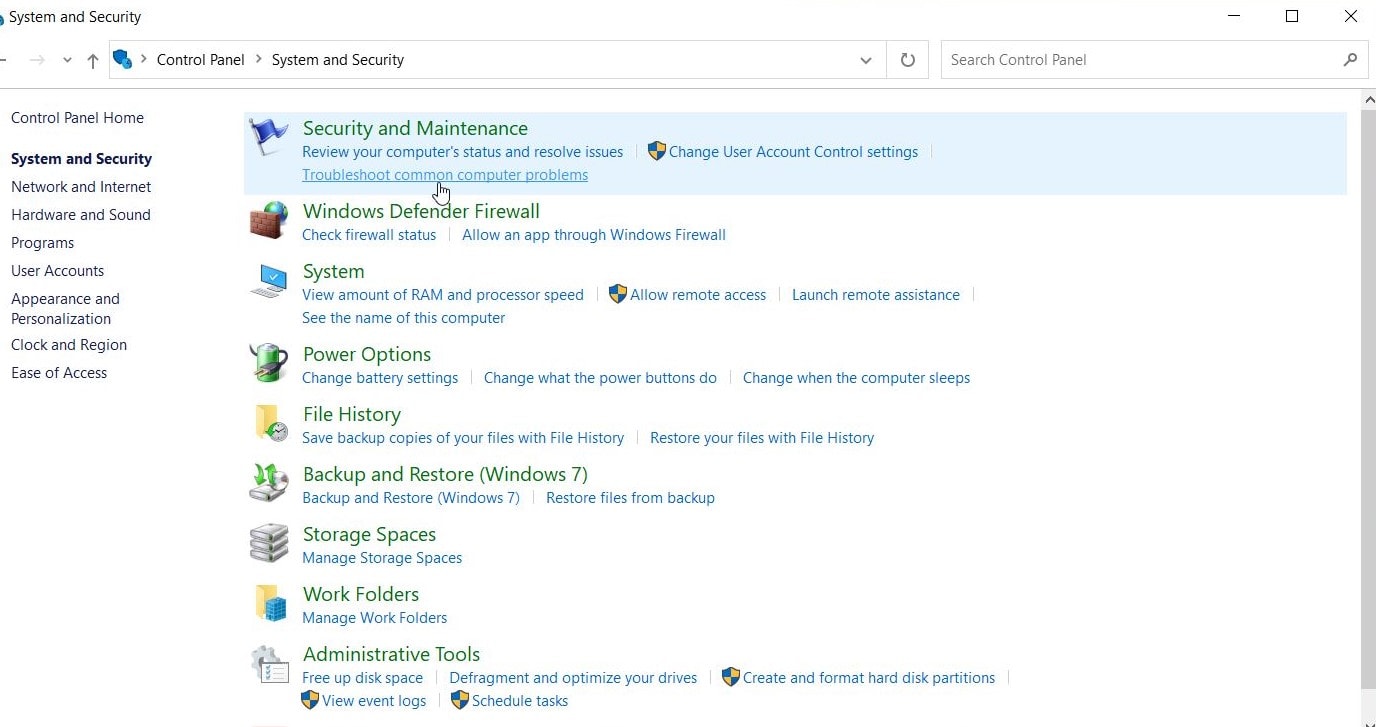This screenshot has width=1376, height=727.
Task: Click the forward navigation arrow
Action: (x=37, y=60)
